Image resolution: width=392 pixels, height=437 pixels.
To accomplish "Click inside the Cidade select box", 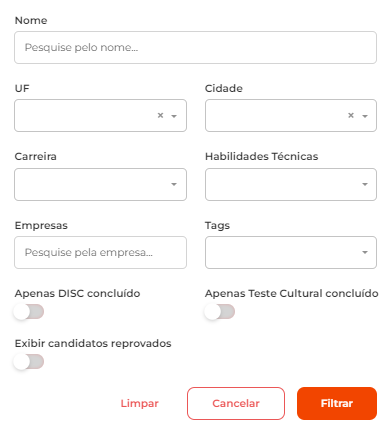I will [277, 115].
